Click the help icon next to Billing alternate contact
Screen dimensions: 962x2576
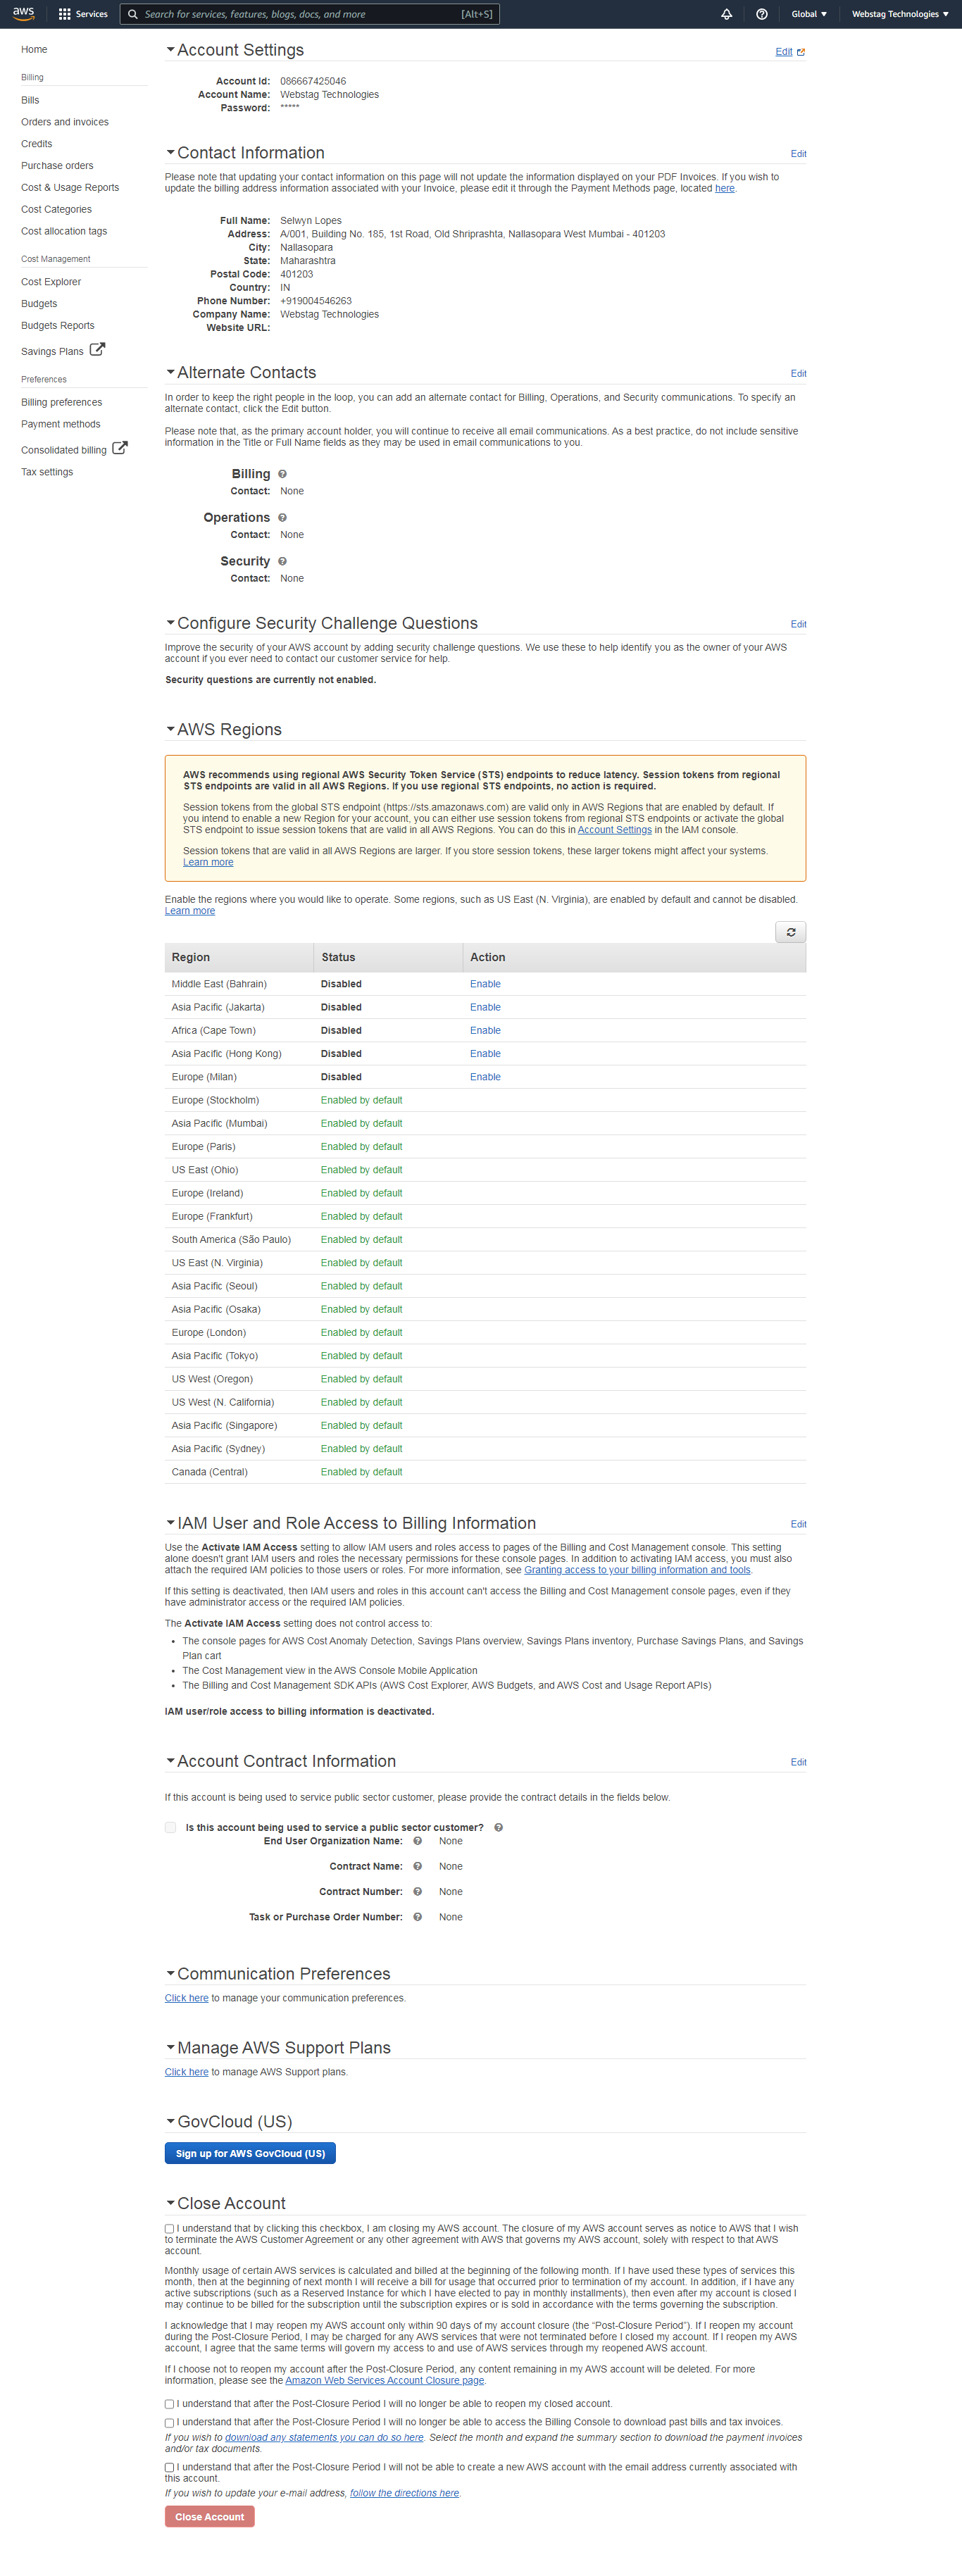tap(282, 474)
